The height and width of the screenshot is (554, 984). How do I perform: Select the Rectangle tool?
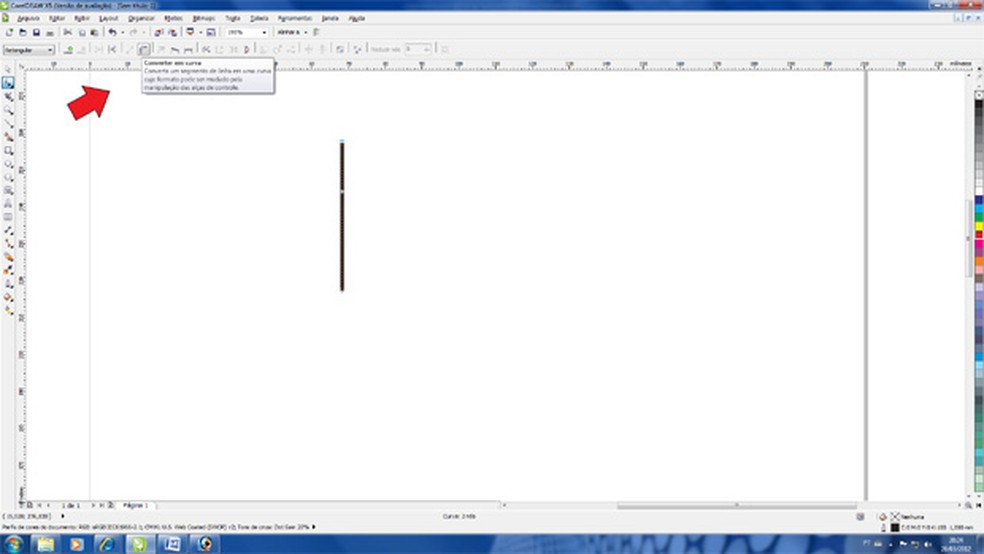pos(8,151)
